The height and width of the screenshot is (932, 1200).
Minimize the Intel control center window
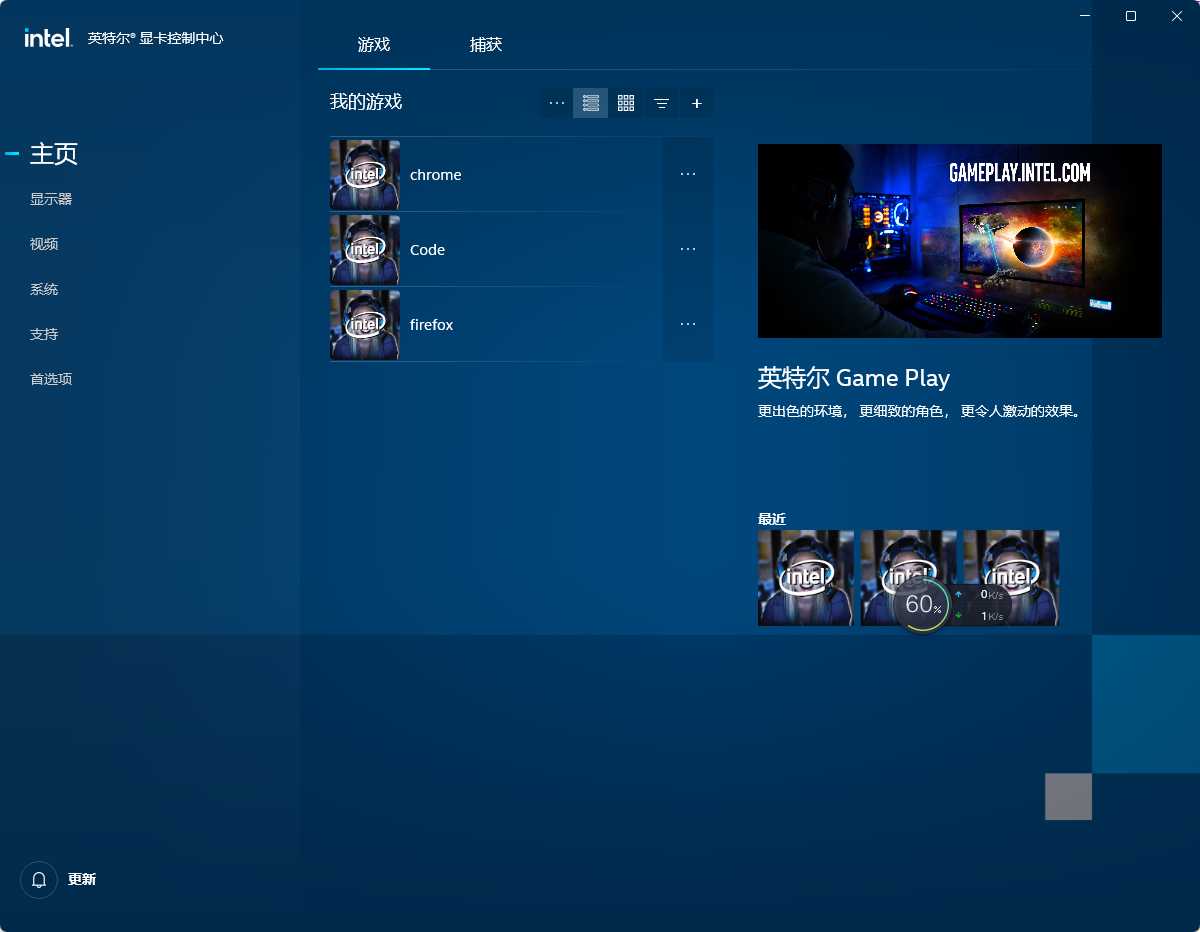[1085, 15]
